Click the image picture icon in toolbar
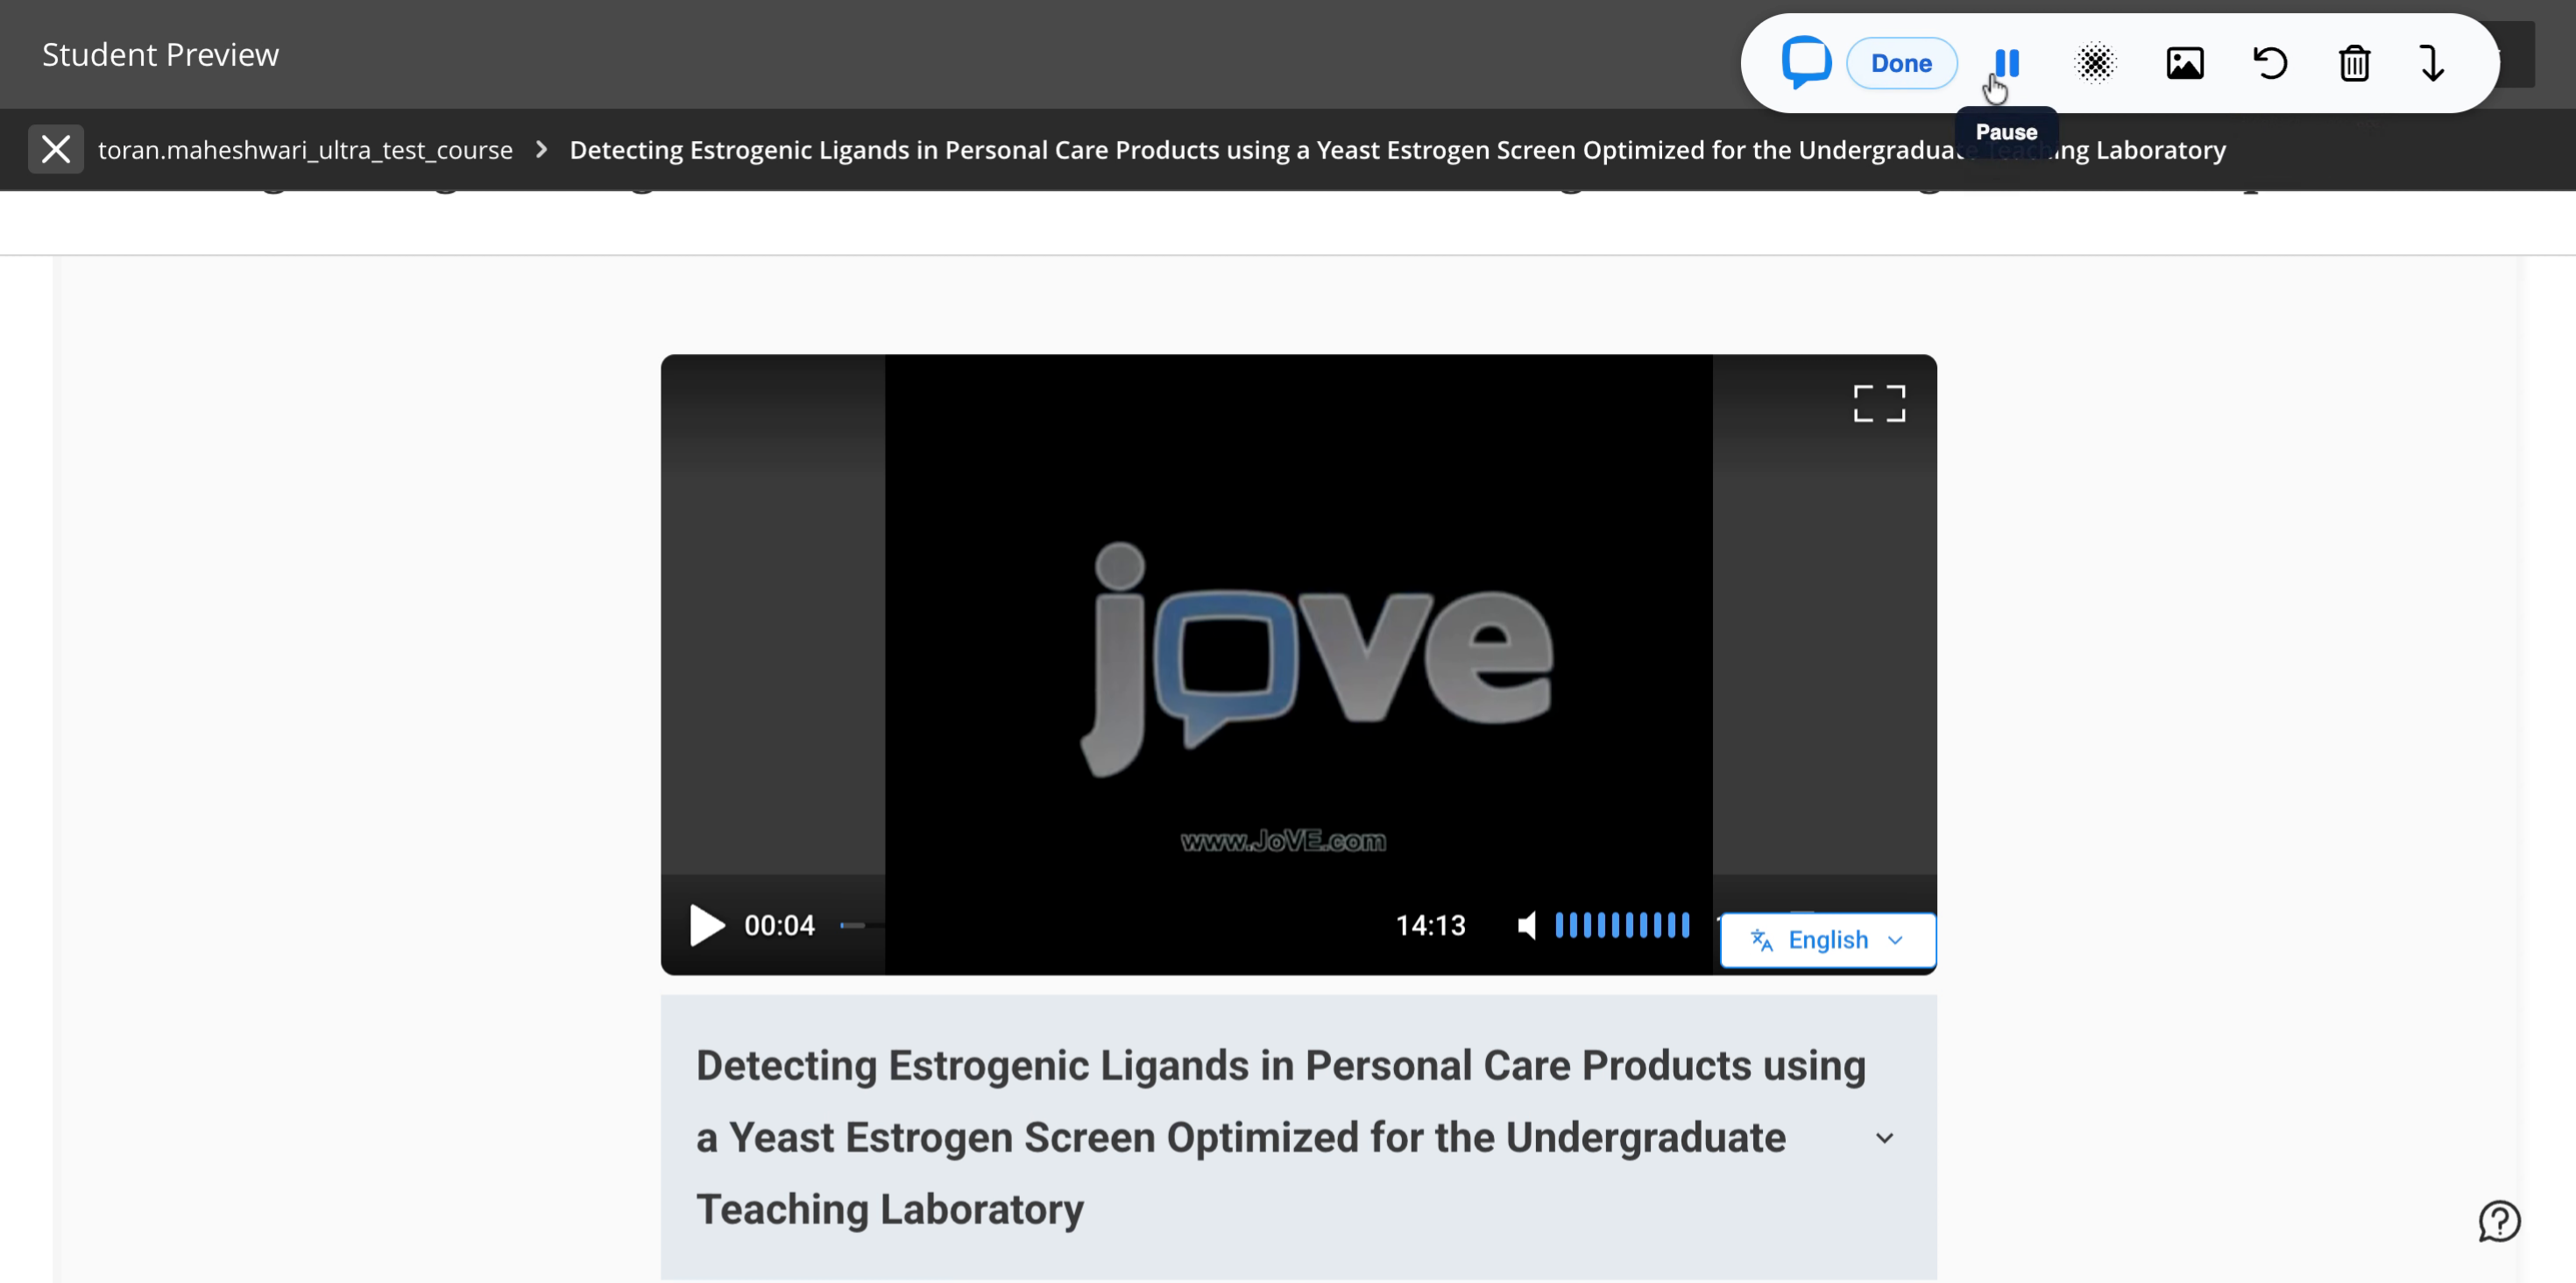The width and height of the screenshot is (2576, 1283). [2185, 63]
